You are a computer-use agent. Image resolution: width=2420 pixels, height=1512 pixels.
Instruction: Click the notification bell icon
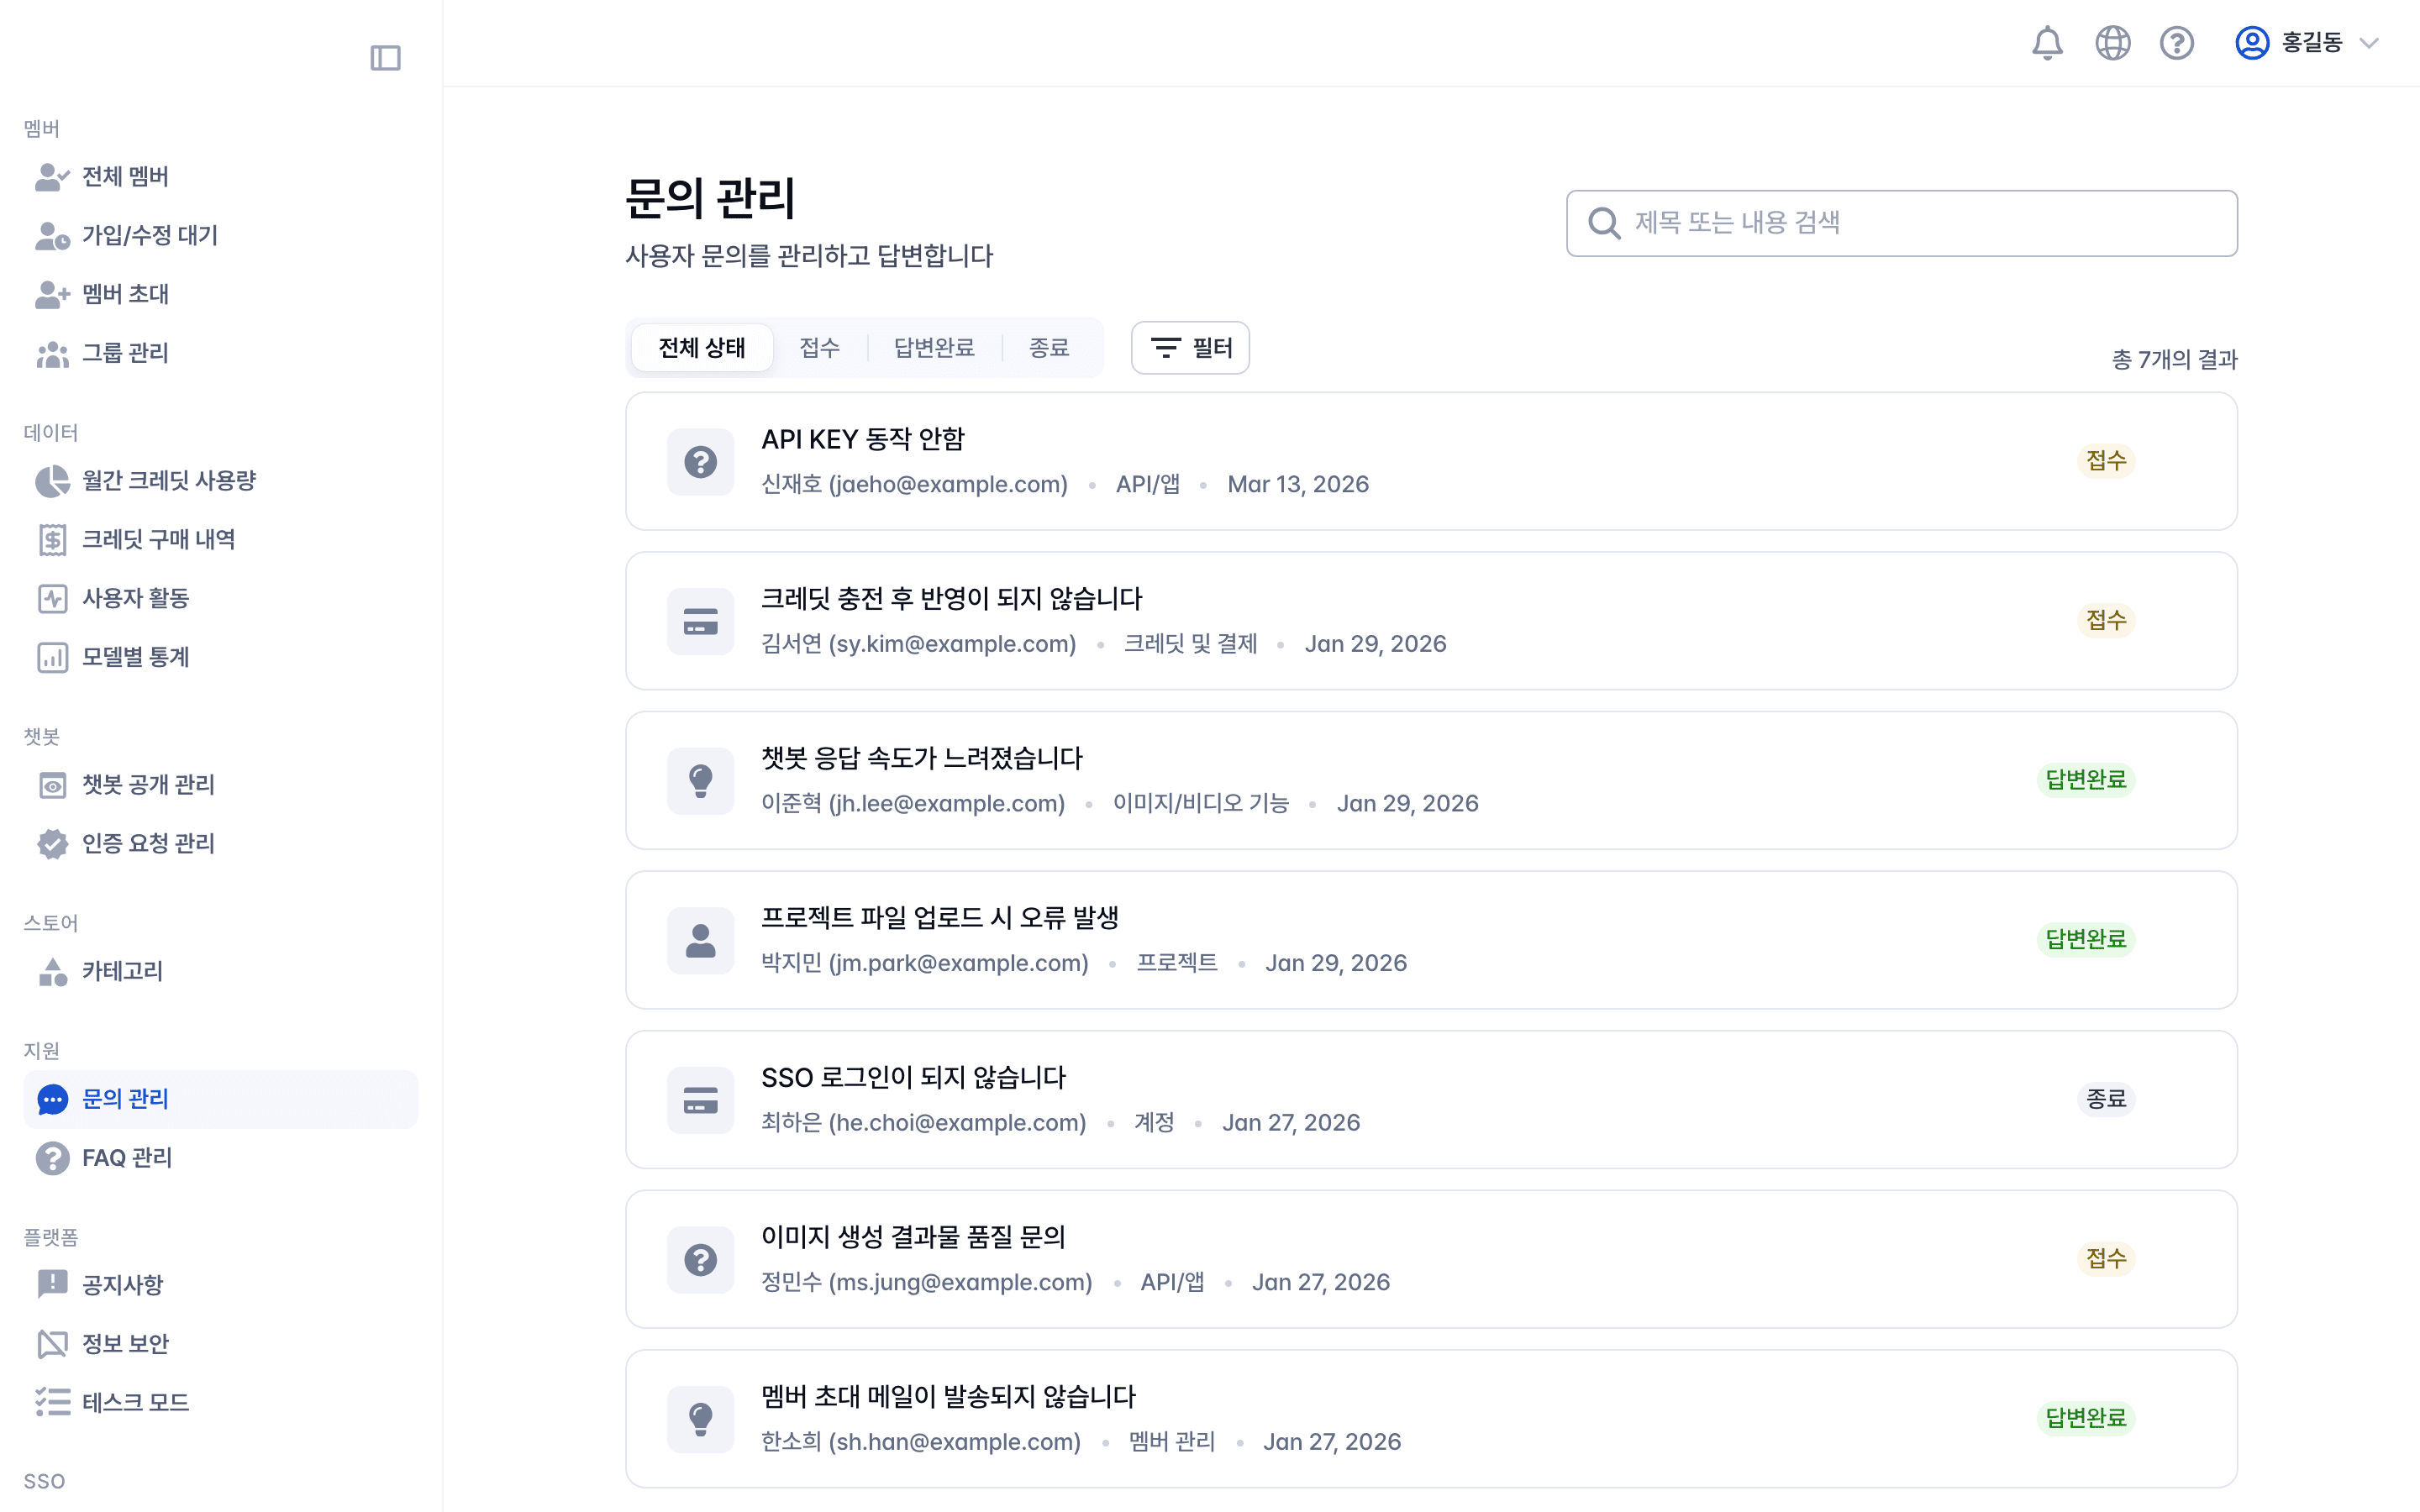tap(2047, 43)
